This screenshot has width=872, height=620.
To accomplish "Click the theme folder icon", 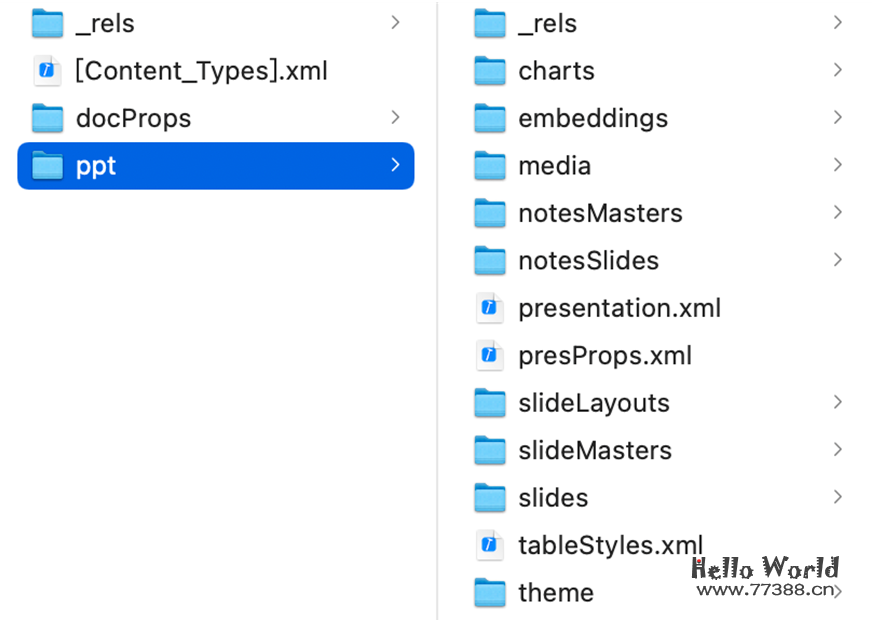I will (x=489, y=592).
